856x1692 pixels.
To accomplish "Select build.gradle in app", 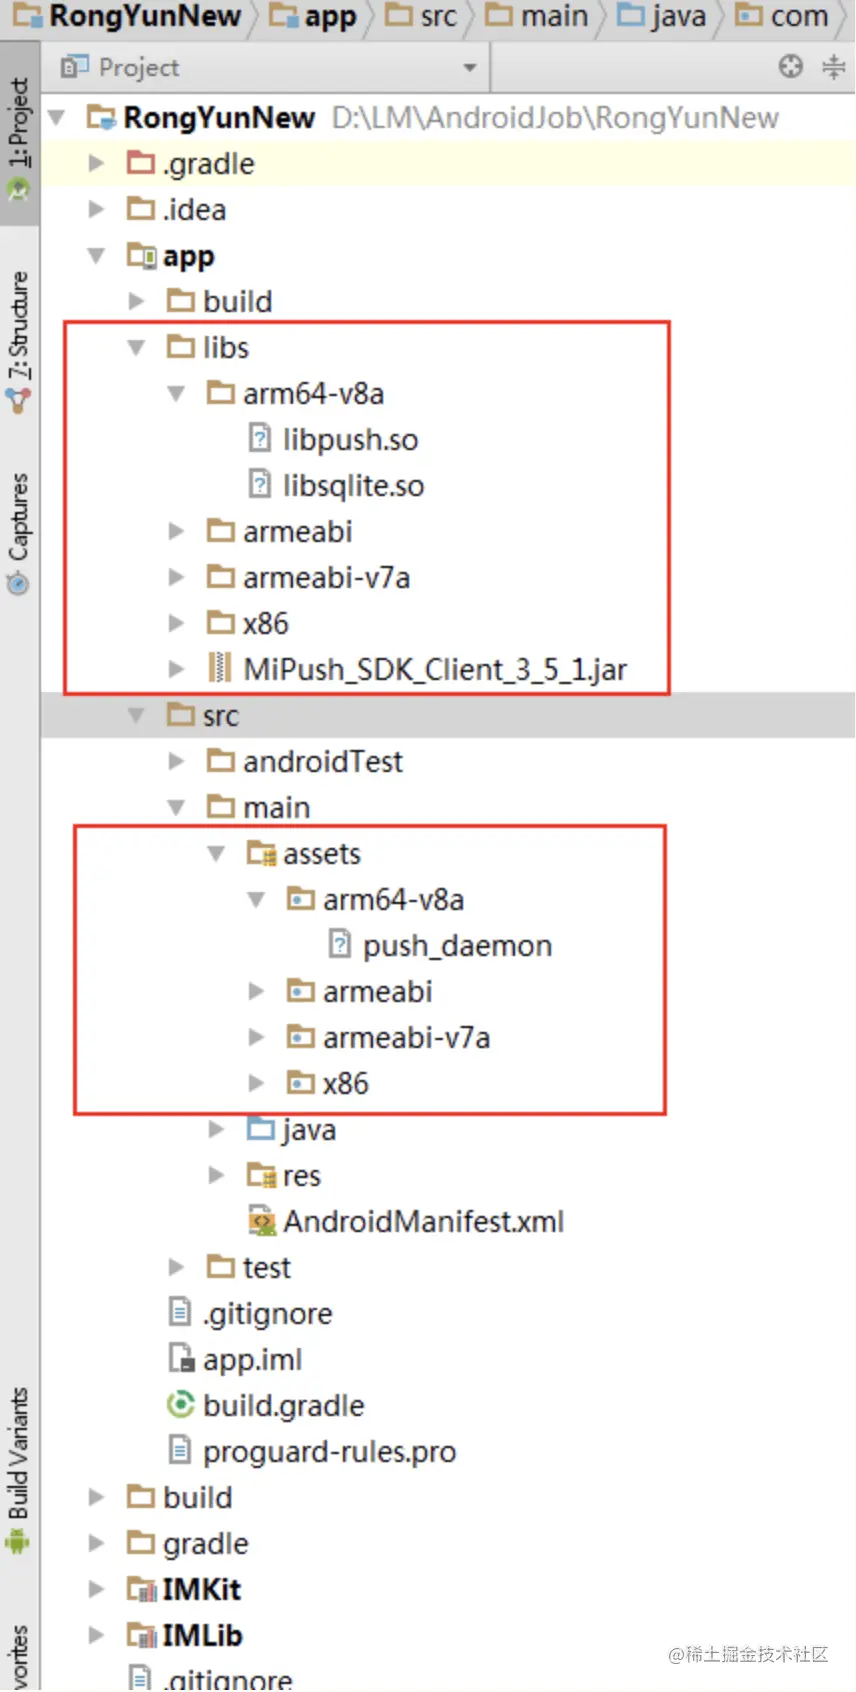I will [283, 1406].
